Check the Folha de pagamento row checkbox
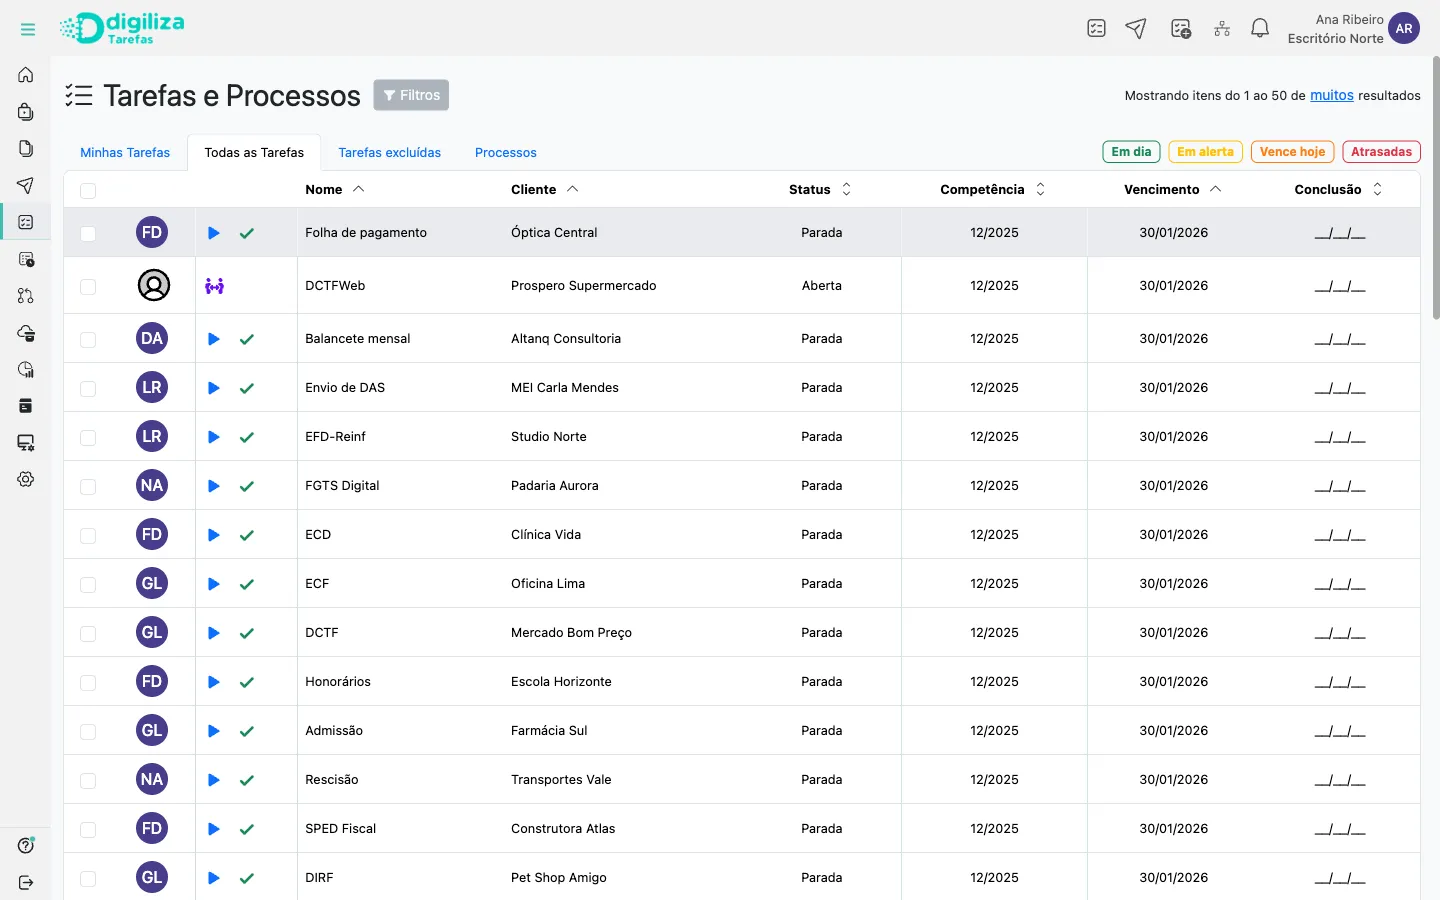The height and width of the screenshot is (900, 1440). pyautogui.click(x=88, y=233)
